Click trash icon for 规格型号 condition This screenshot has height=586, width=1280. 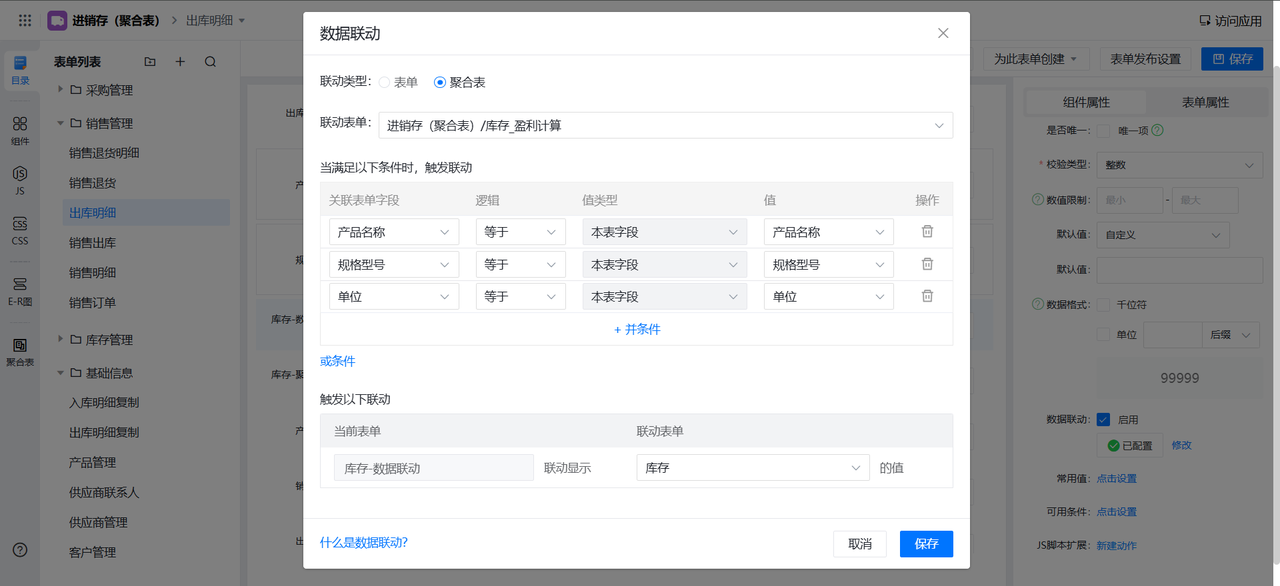pyautogui.click(x=927, y=264)
